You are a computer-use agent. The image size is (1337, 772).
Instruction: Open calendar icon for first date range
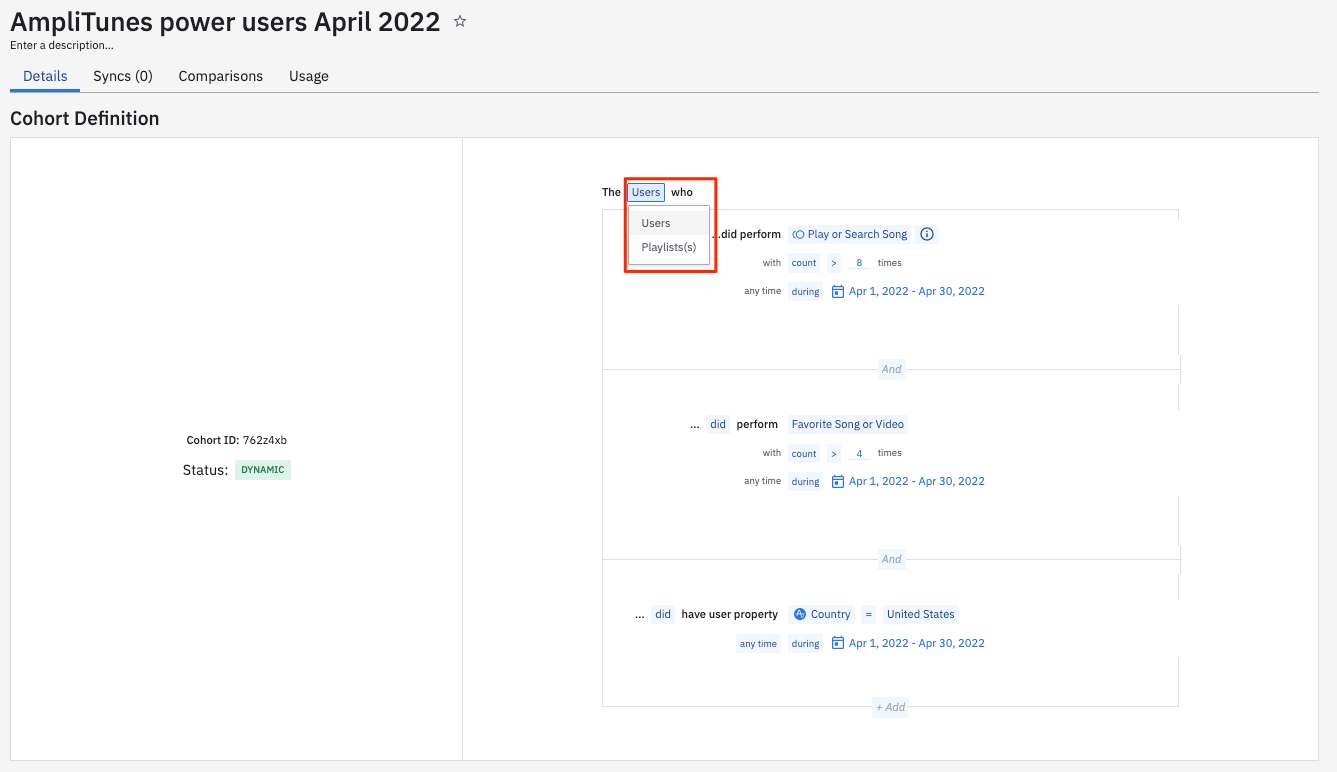[x=838, y=292]
